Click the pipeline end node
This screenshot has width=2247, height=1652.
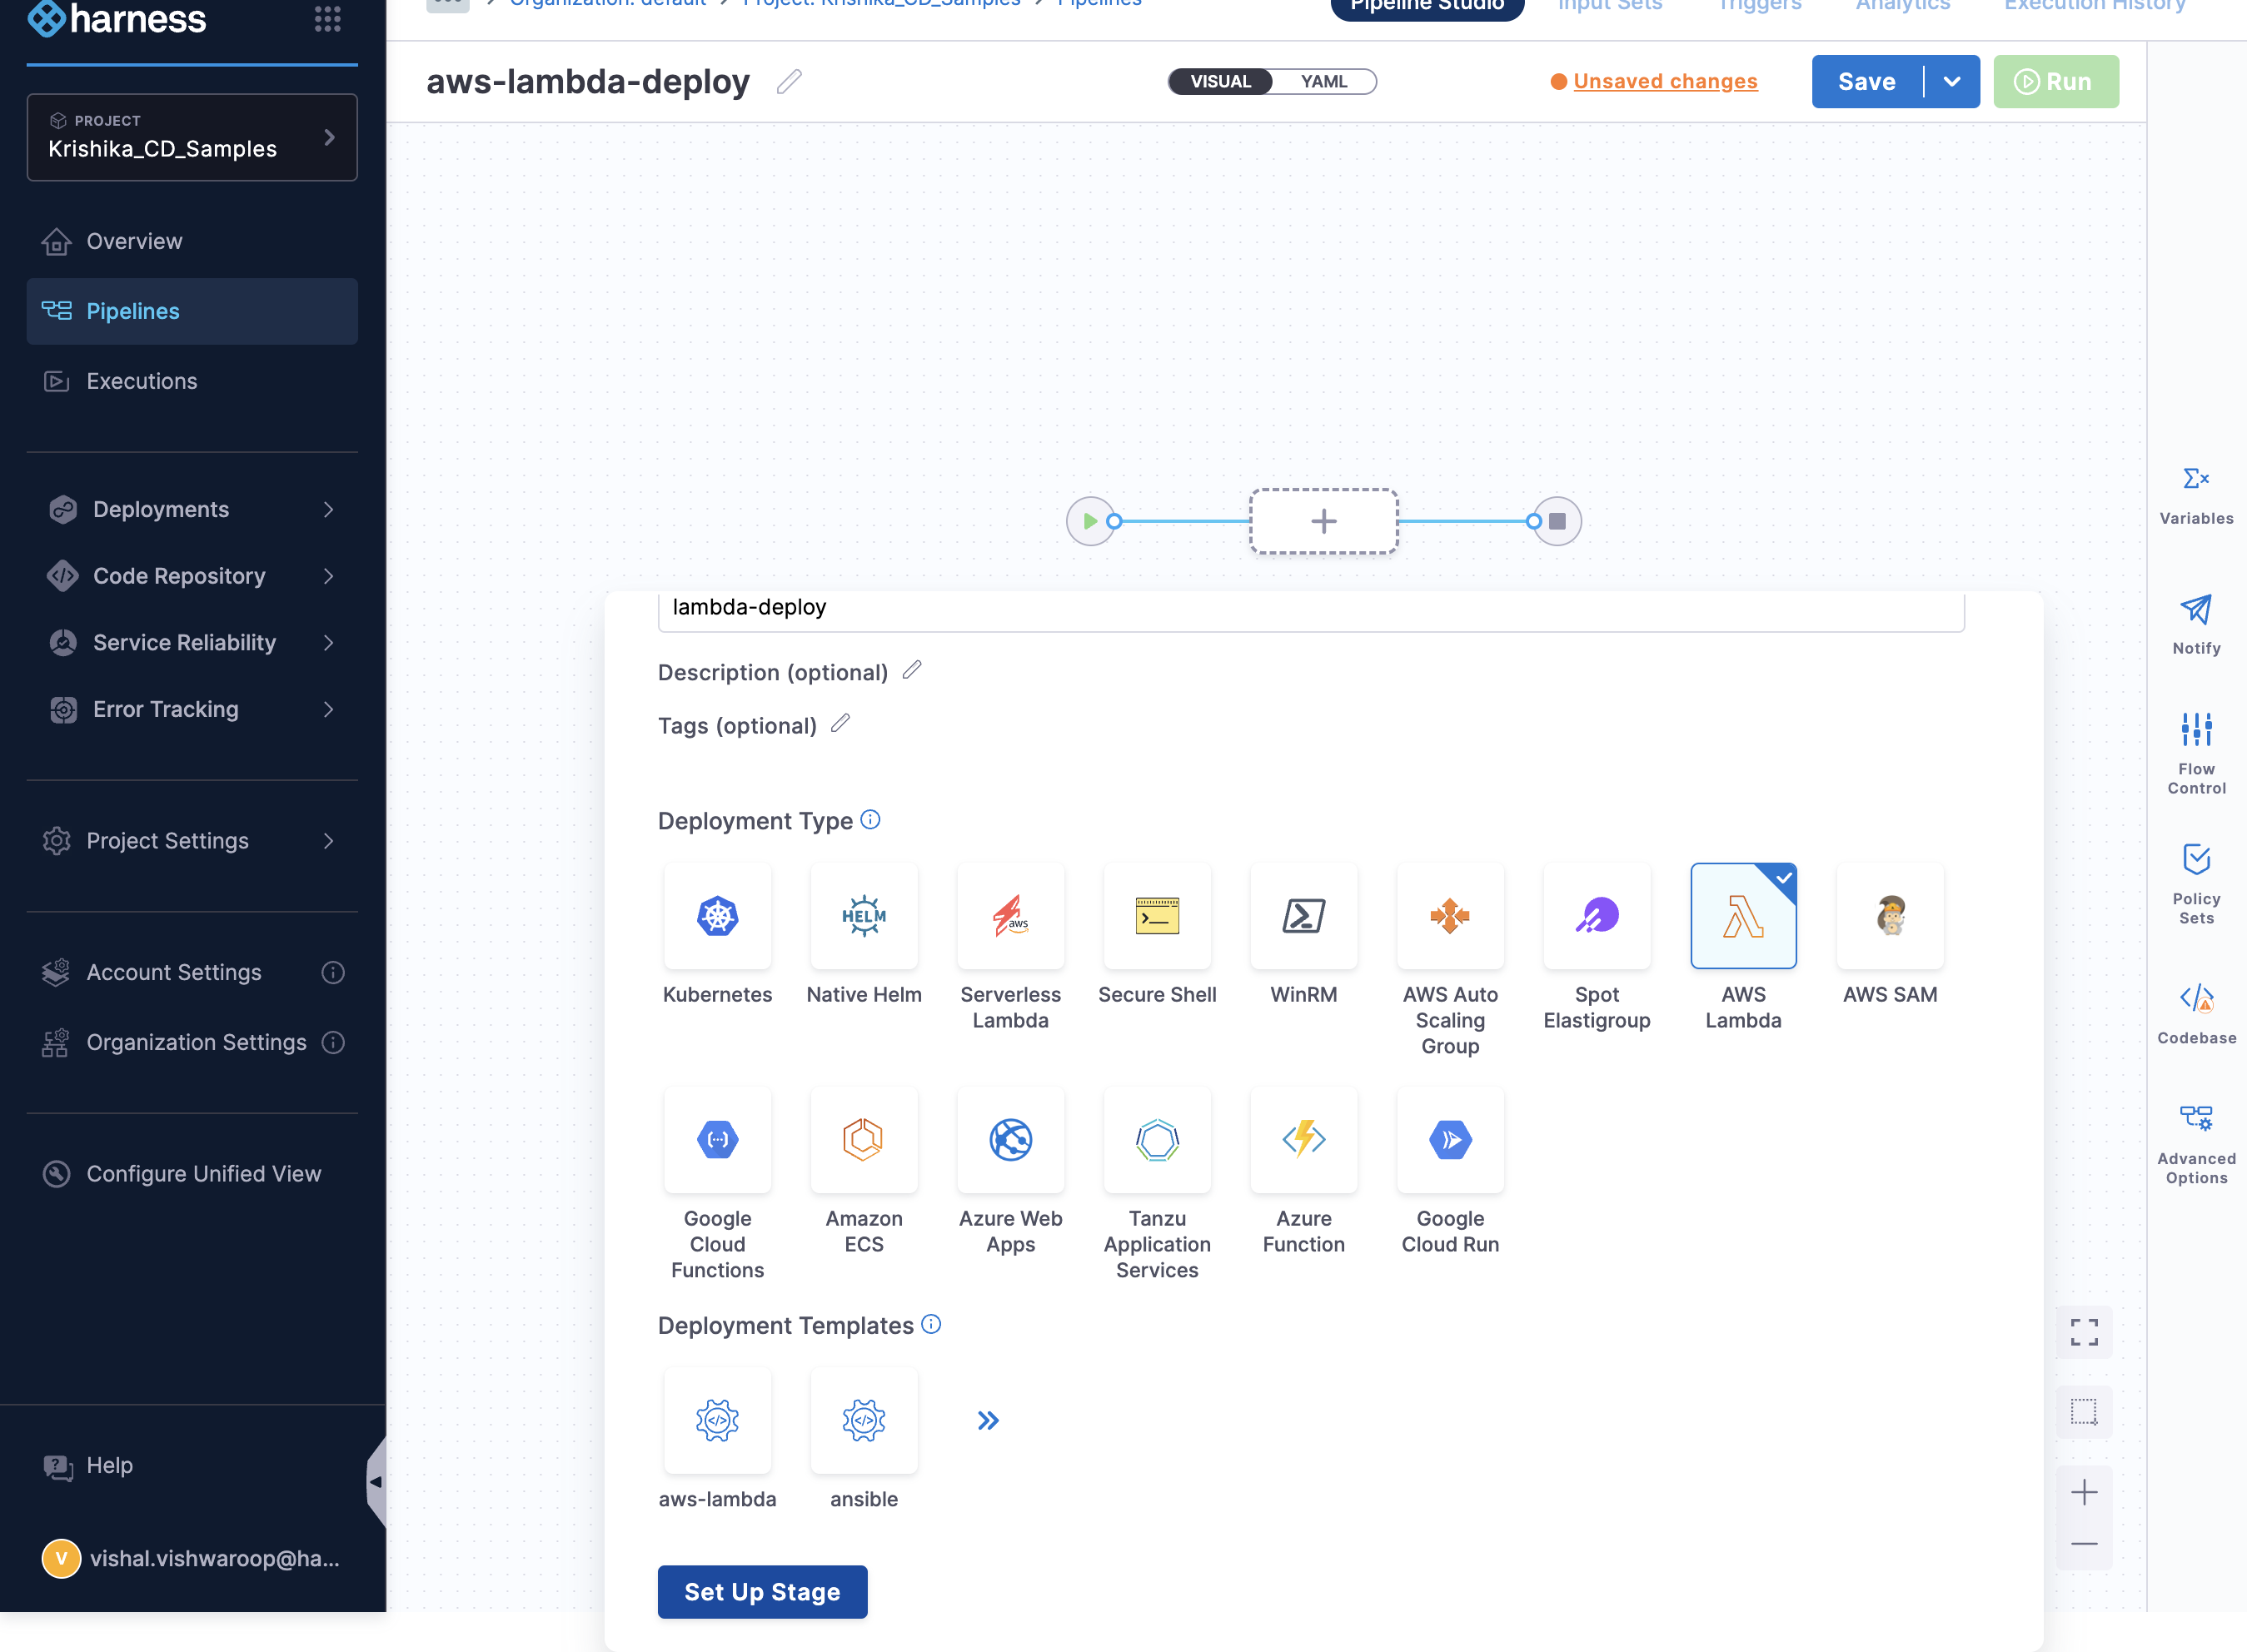[1557, 521]
